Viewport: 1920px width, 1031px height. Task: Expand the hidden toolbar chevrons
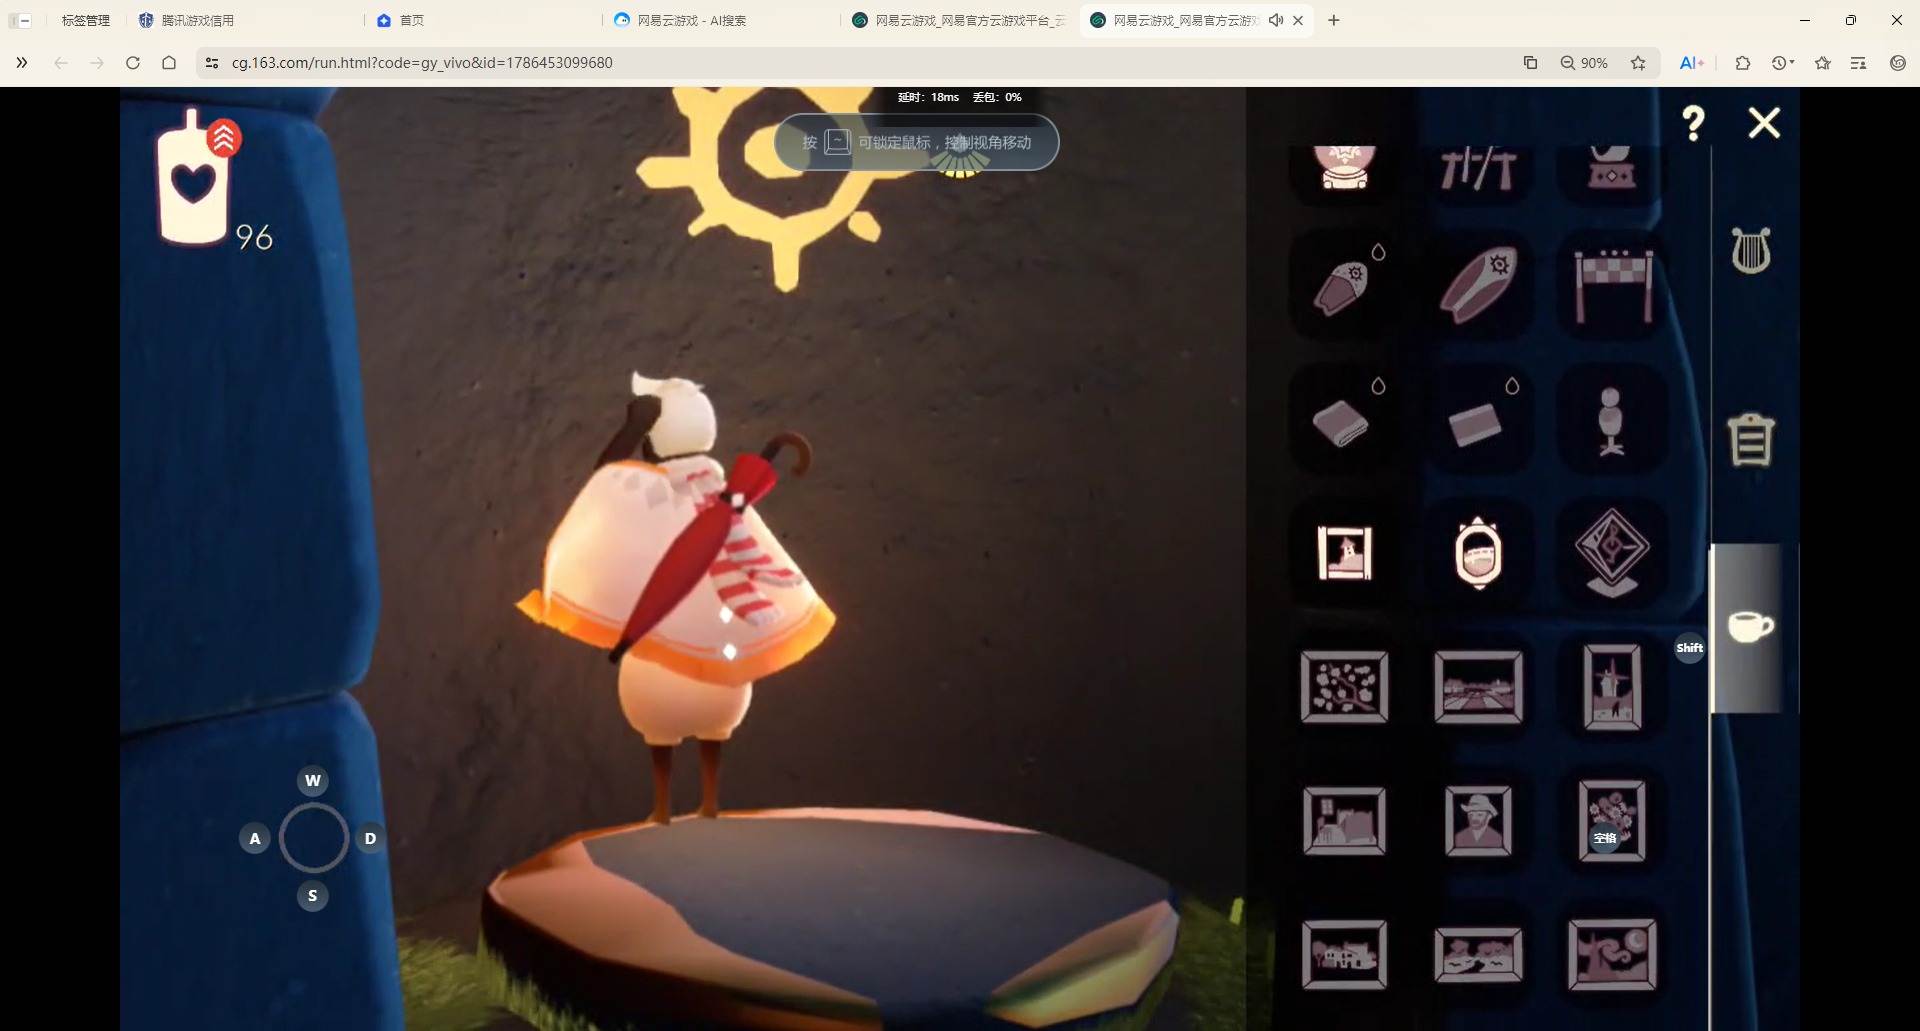pyautogui.click(x=22, y=62)
